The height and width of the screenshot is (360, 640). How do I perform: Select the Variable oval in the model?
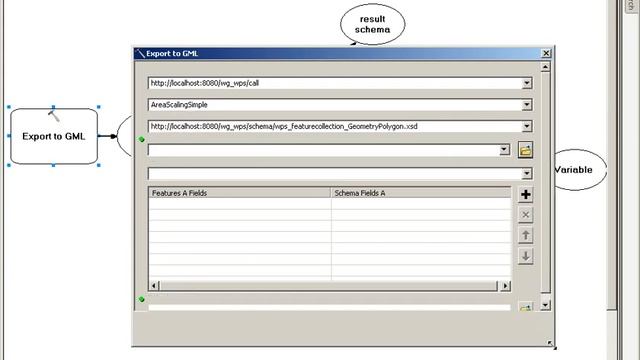[x=580, y=170]
